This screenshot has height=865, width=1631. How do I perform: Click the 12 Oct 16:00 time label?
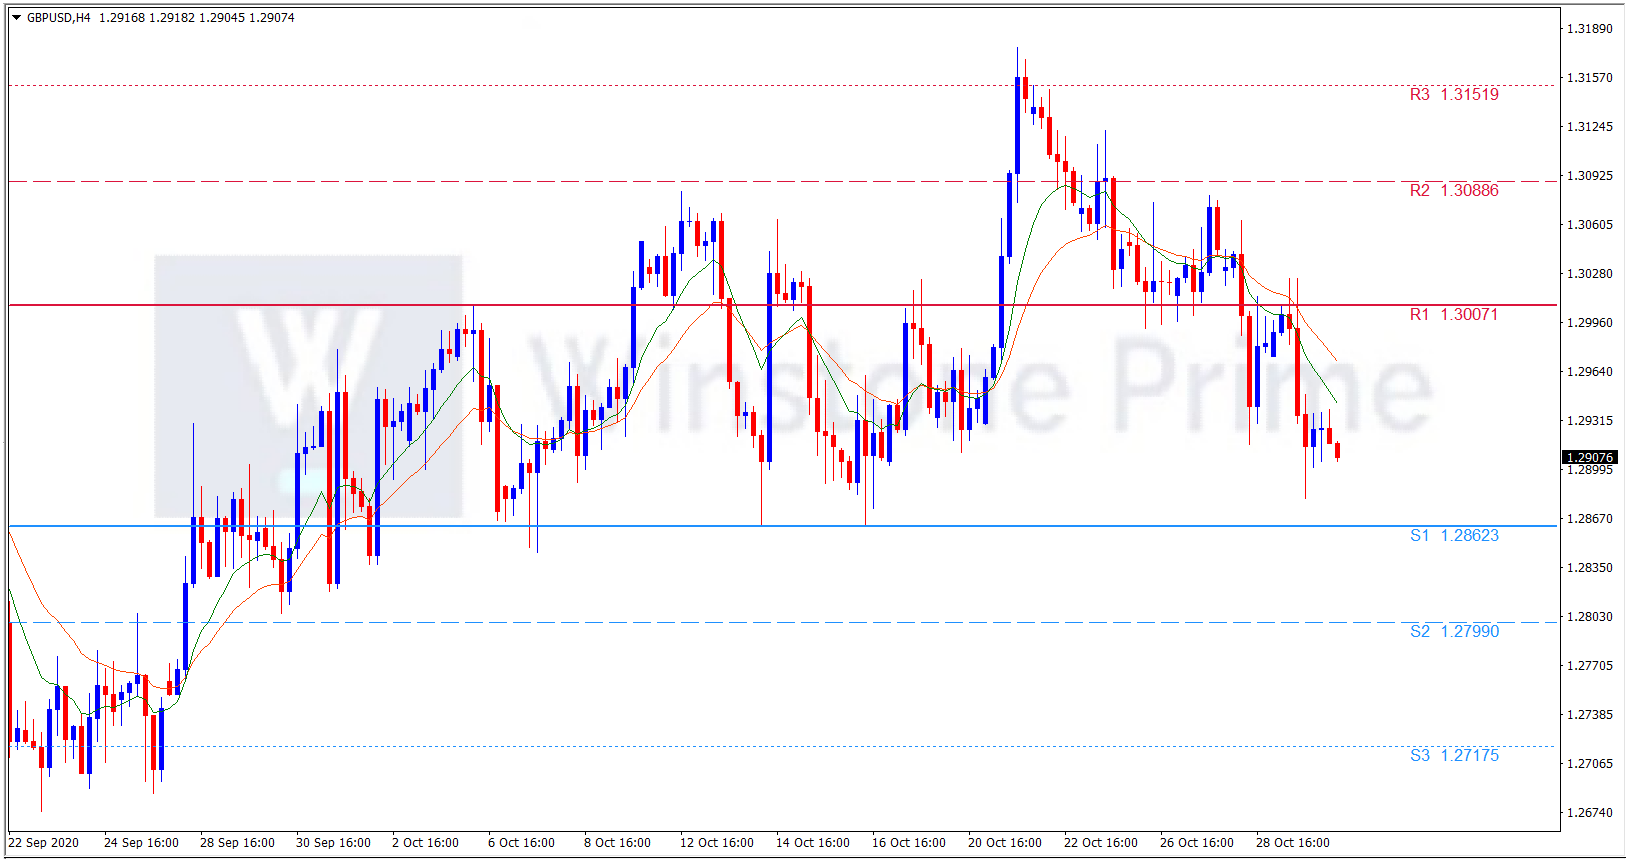(716, 843)
